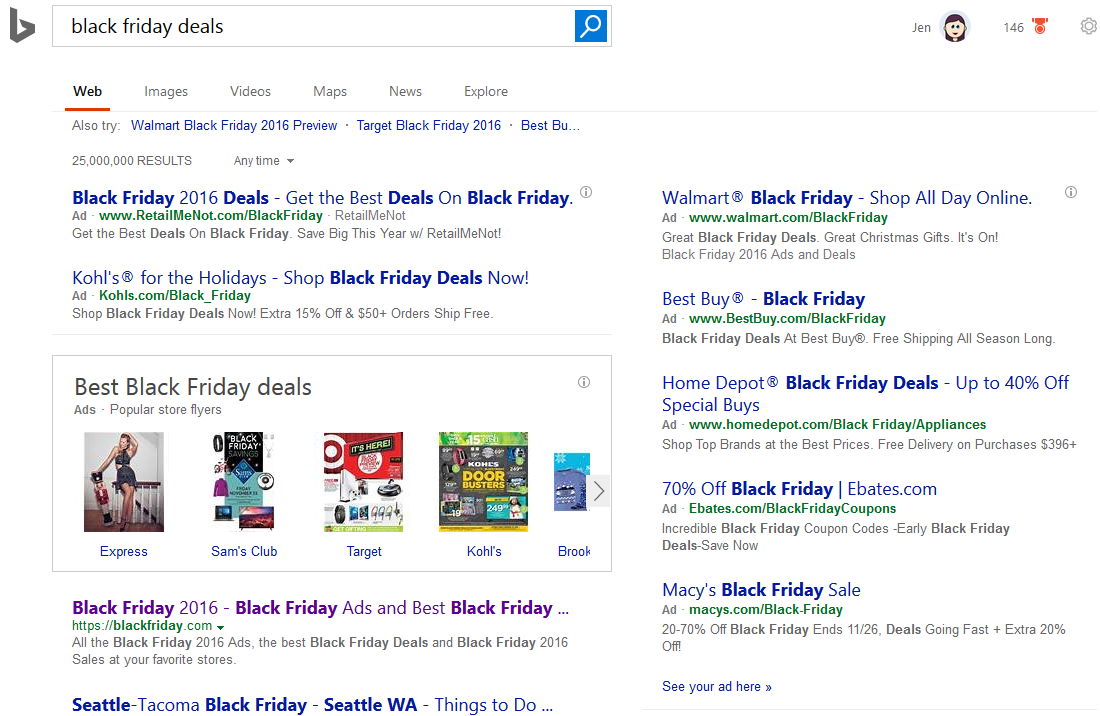Open the settings gear icon
Image resolution: width=1100 pixels, height=716 pixels.
1088,27
